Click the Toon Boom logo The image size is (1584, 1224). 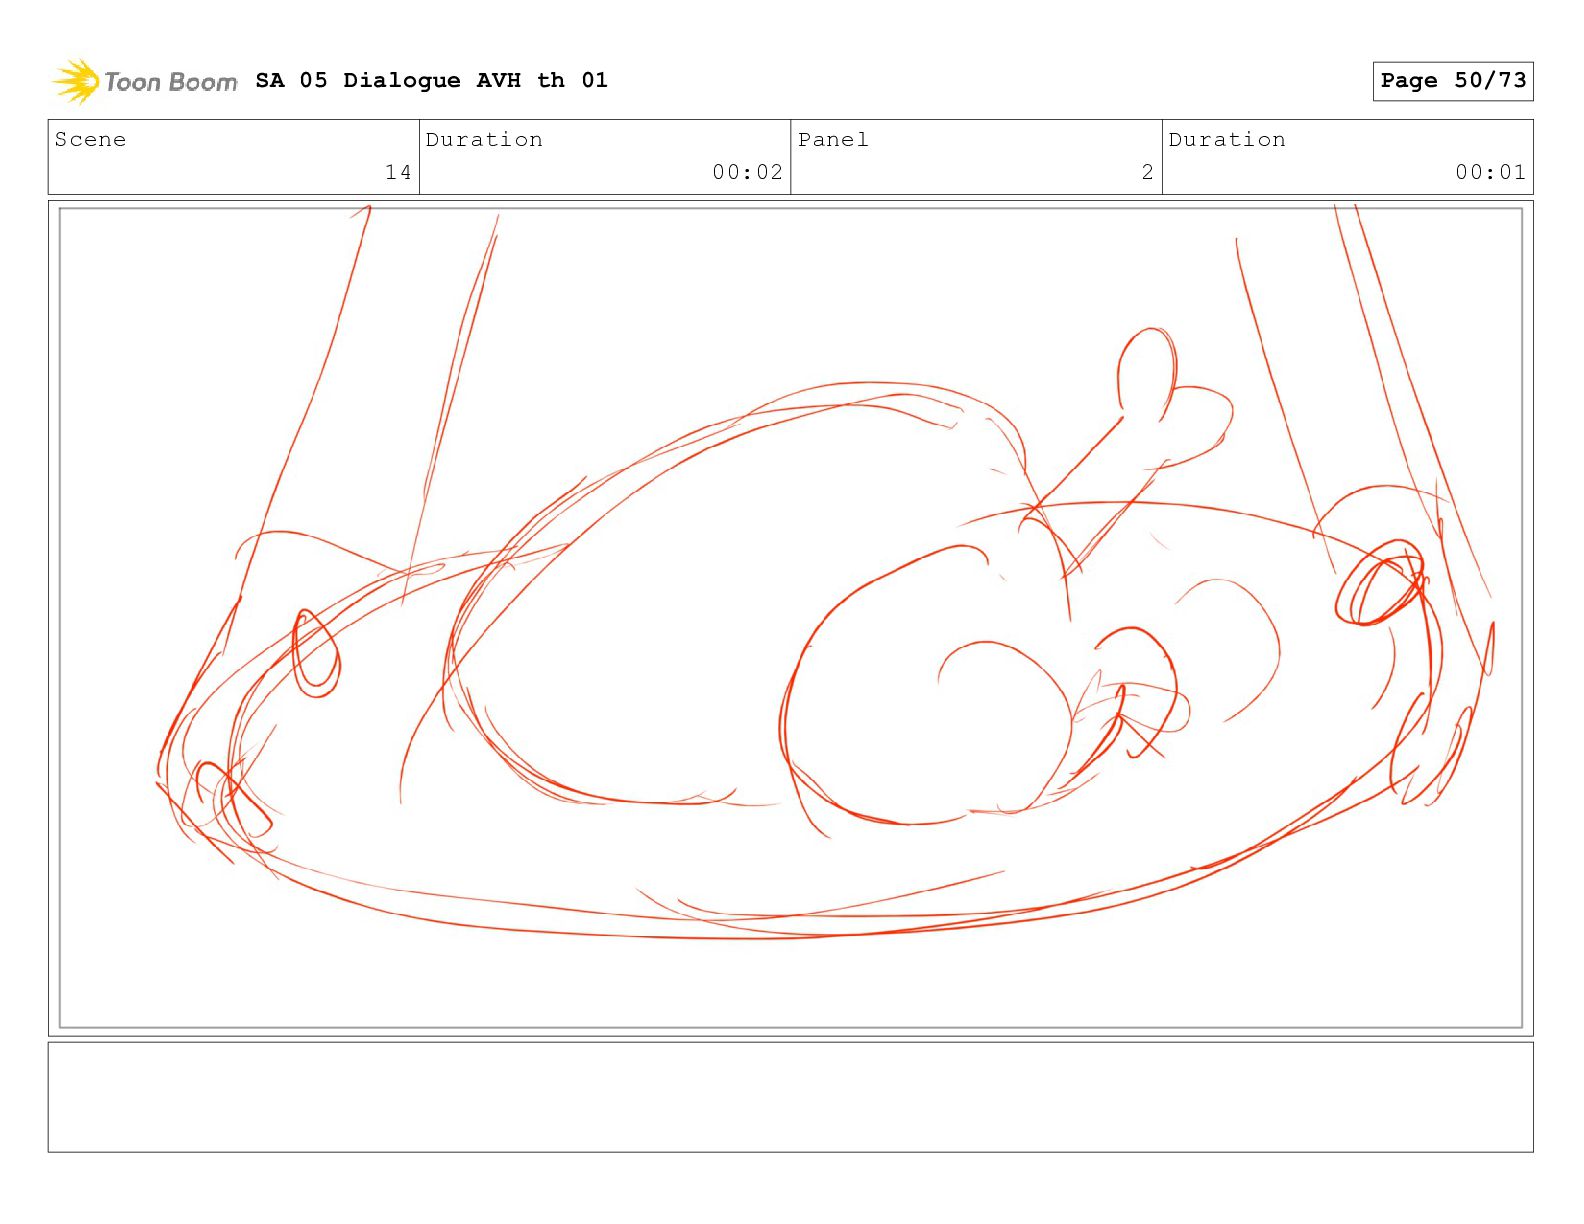145,81
